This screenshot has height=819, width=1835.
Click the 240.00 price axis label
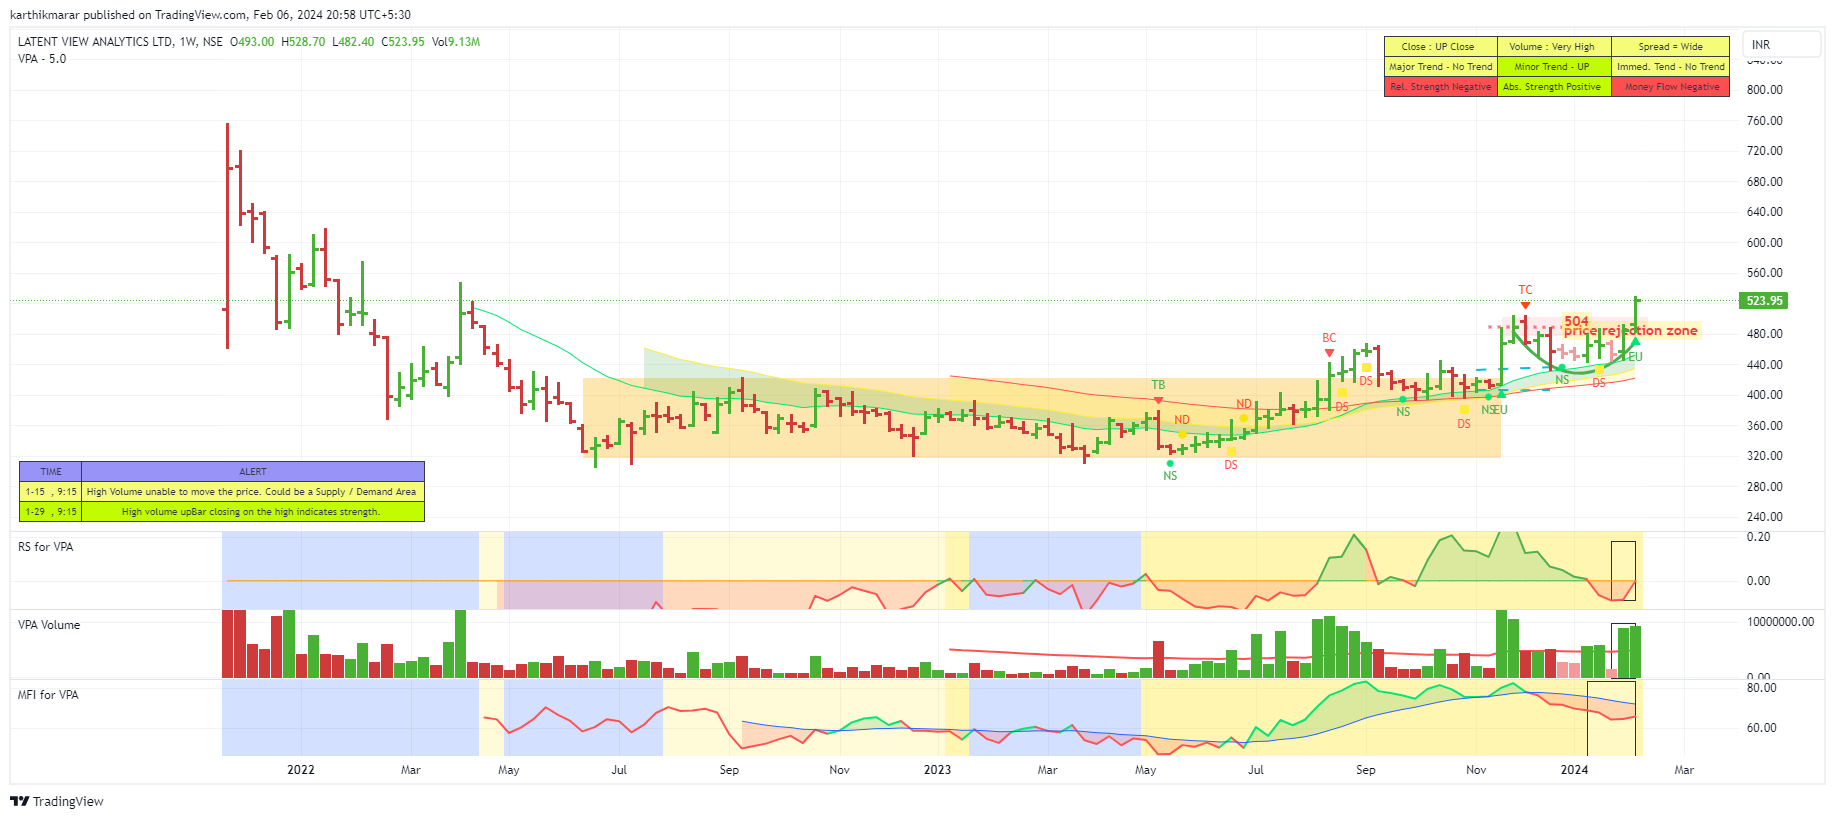click(x=1764, y=517)
